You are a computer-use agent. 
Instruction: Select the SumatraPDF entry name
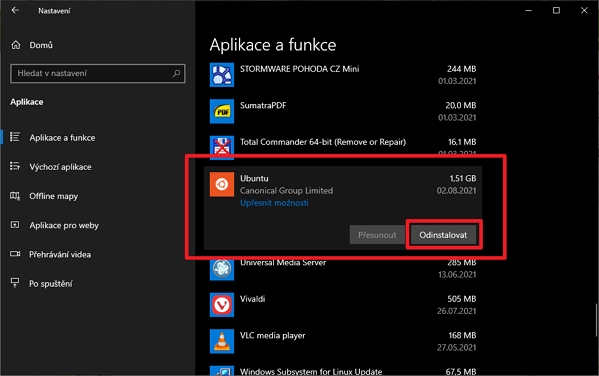point(263,105)
